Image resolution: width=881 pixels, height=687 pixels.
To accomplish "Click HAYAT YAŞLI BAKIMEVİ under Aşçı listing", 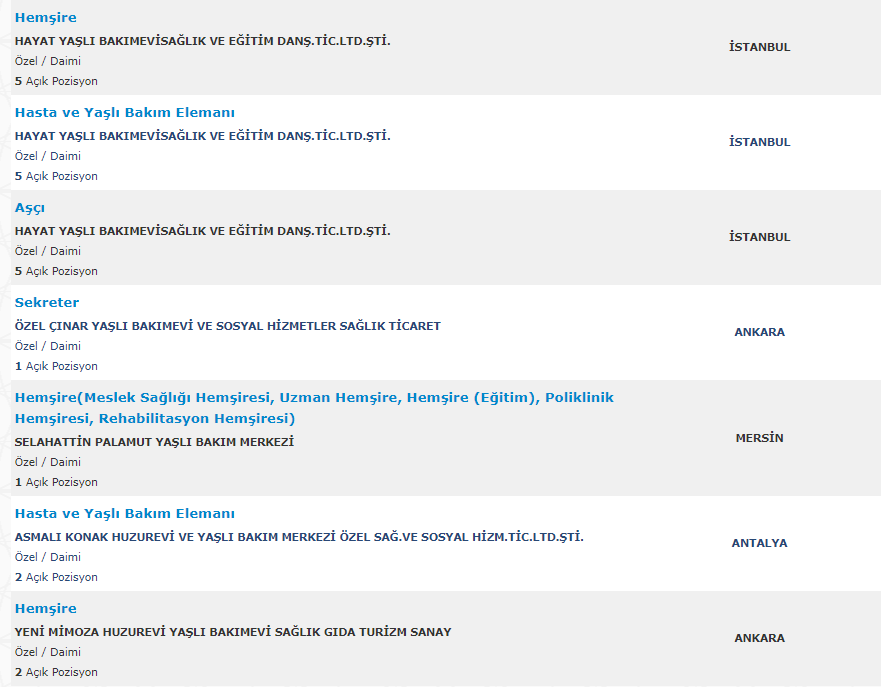I will [x=202, y=231].
